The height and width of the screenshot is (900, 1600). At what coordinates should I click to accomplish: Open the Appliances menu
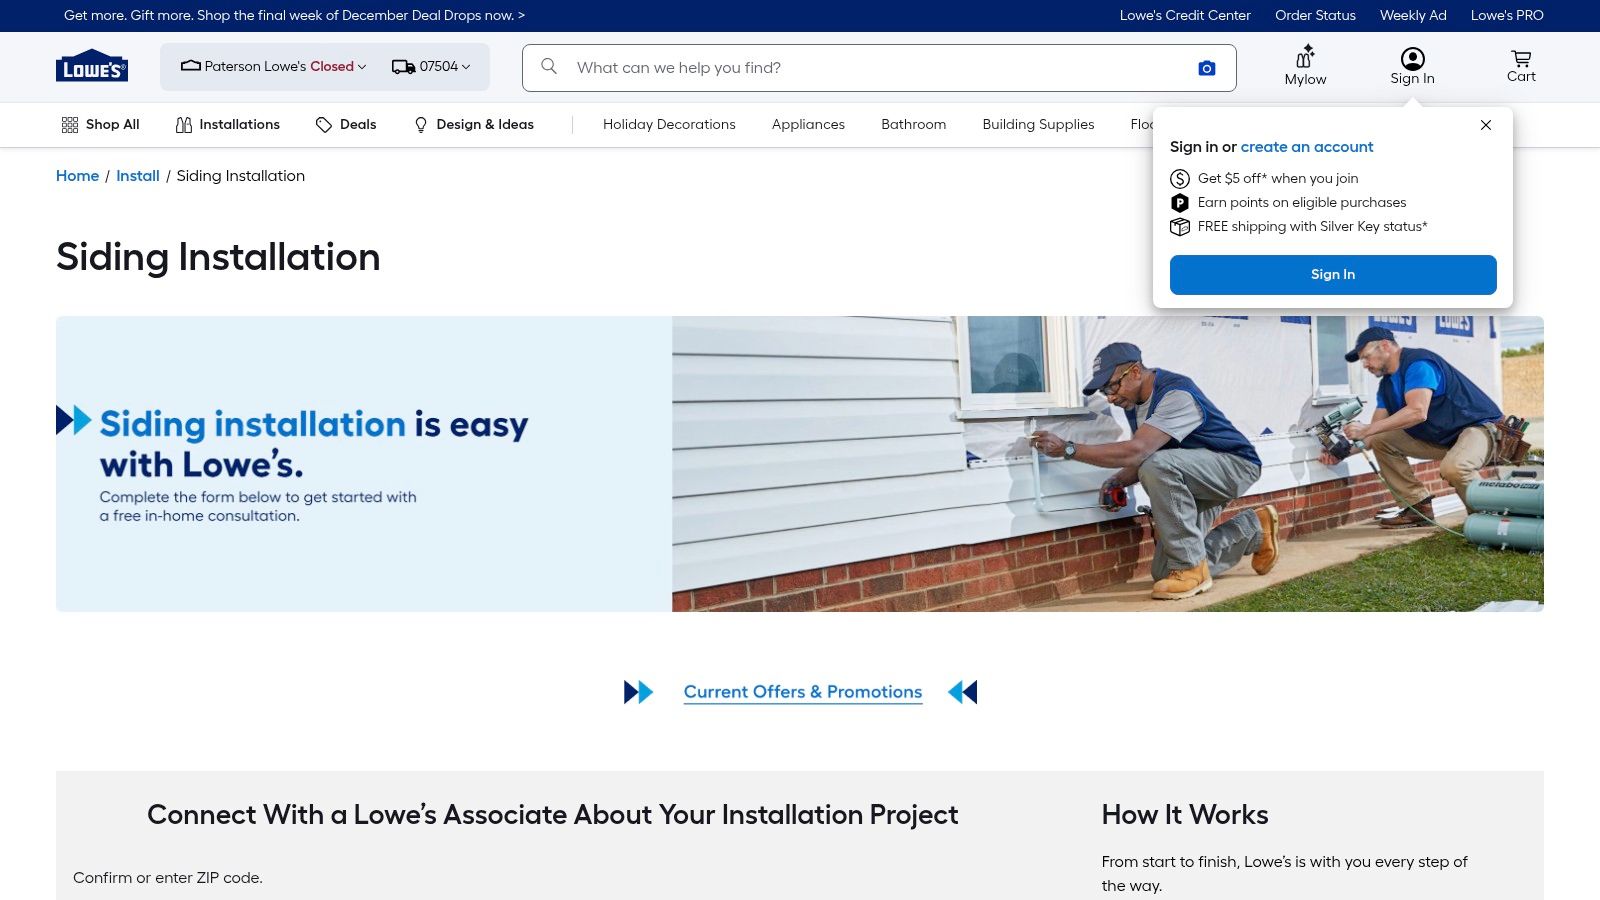click(807, 124)
